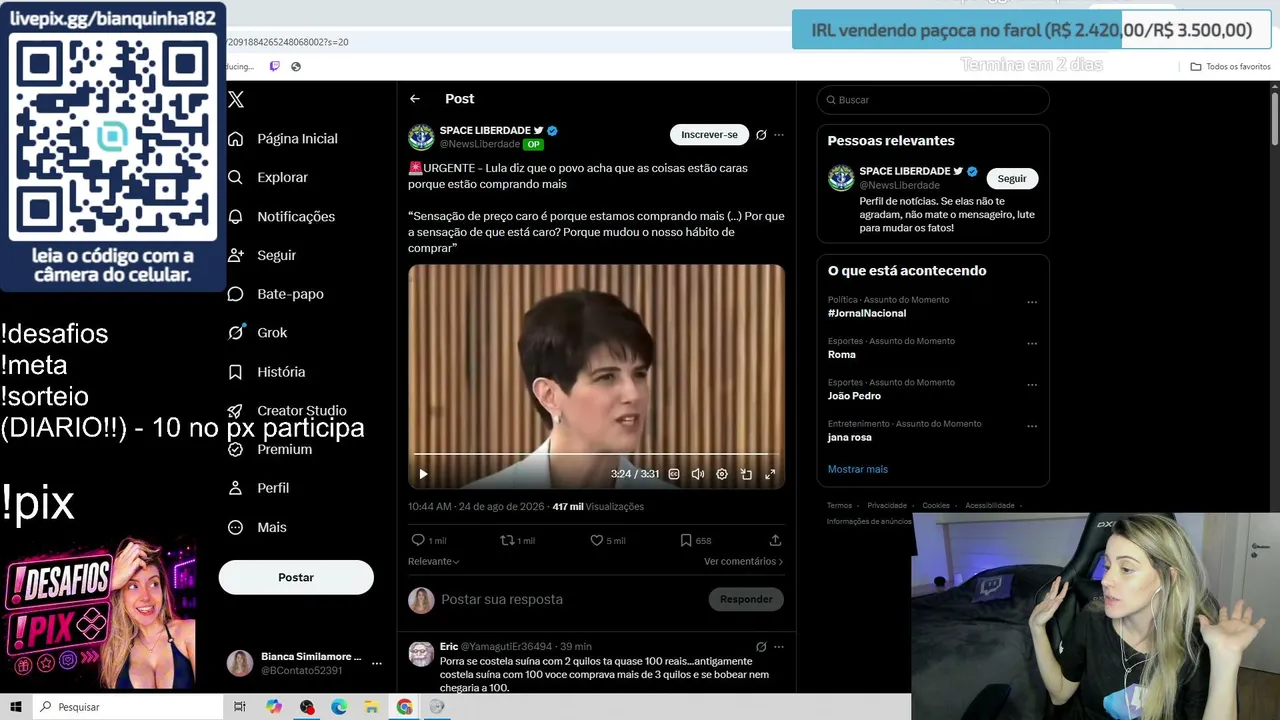Toggle closed captions on the video
Image resolution: width=1280 pixels, height=720 pixels.
point(674,474)
